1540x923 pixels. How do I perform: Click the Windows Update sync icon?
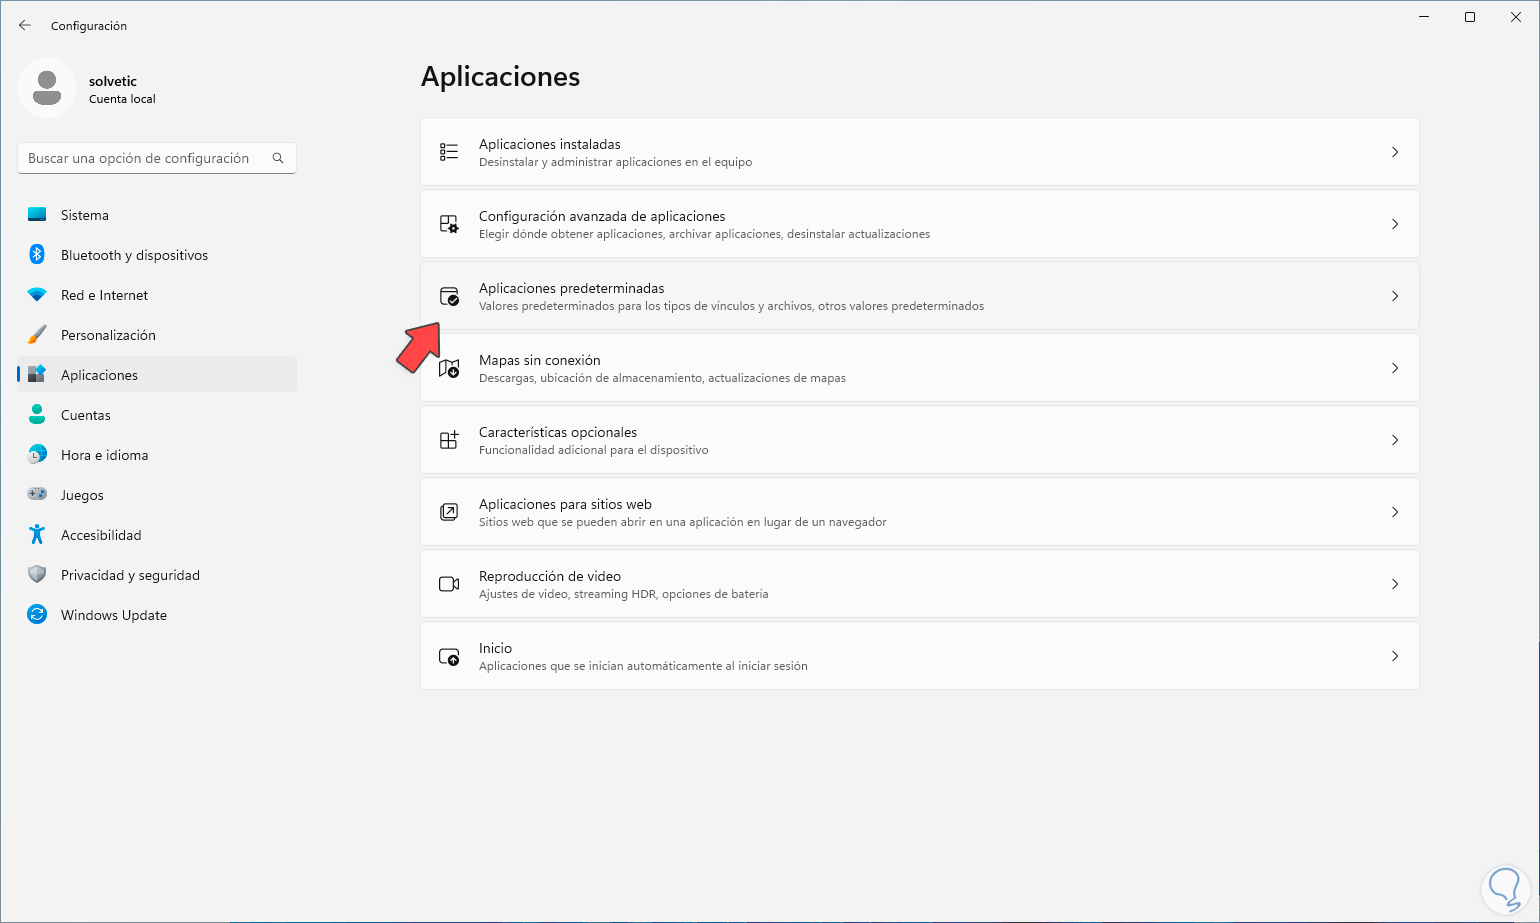click(37, 615)
